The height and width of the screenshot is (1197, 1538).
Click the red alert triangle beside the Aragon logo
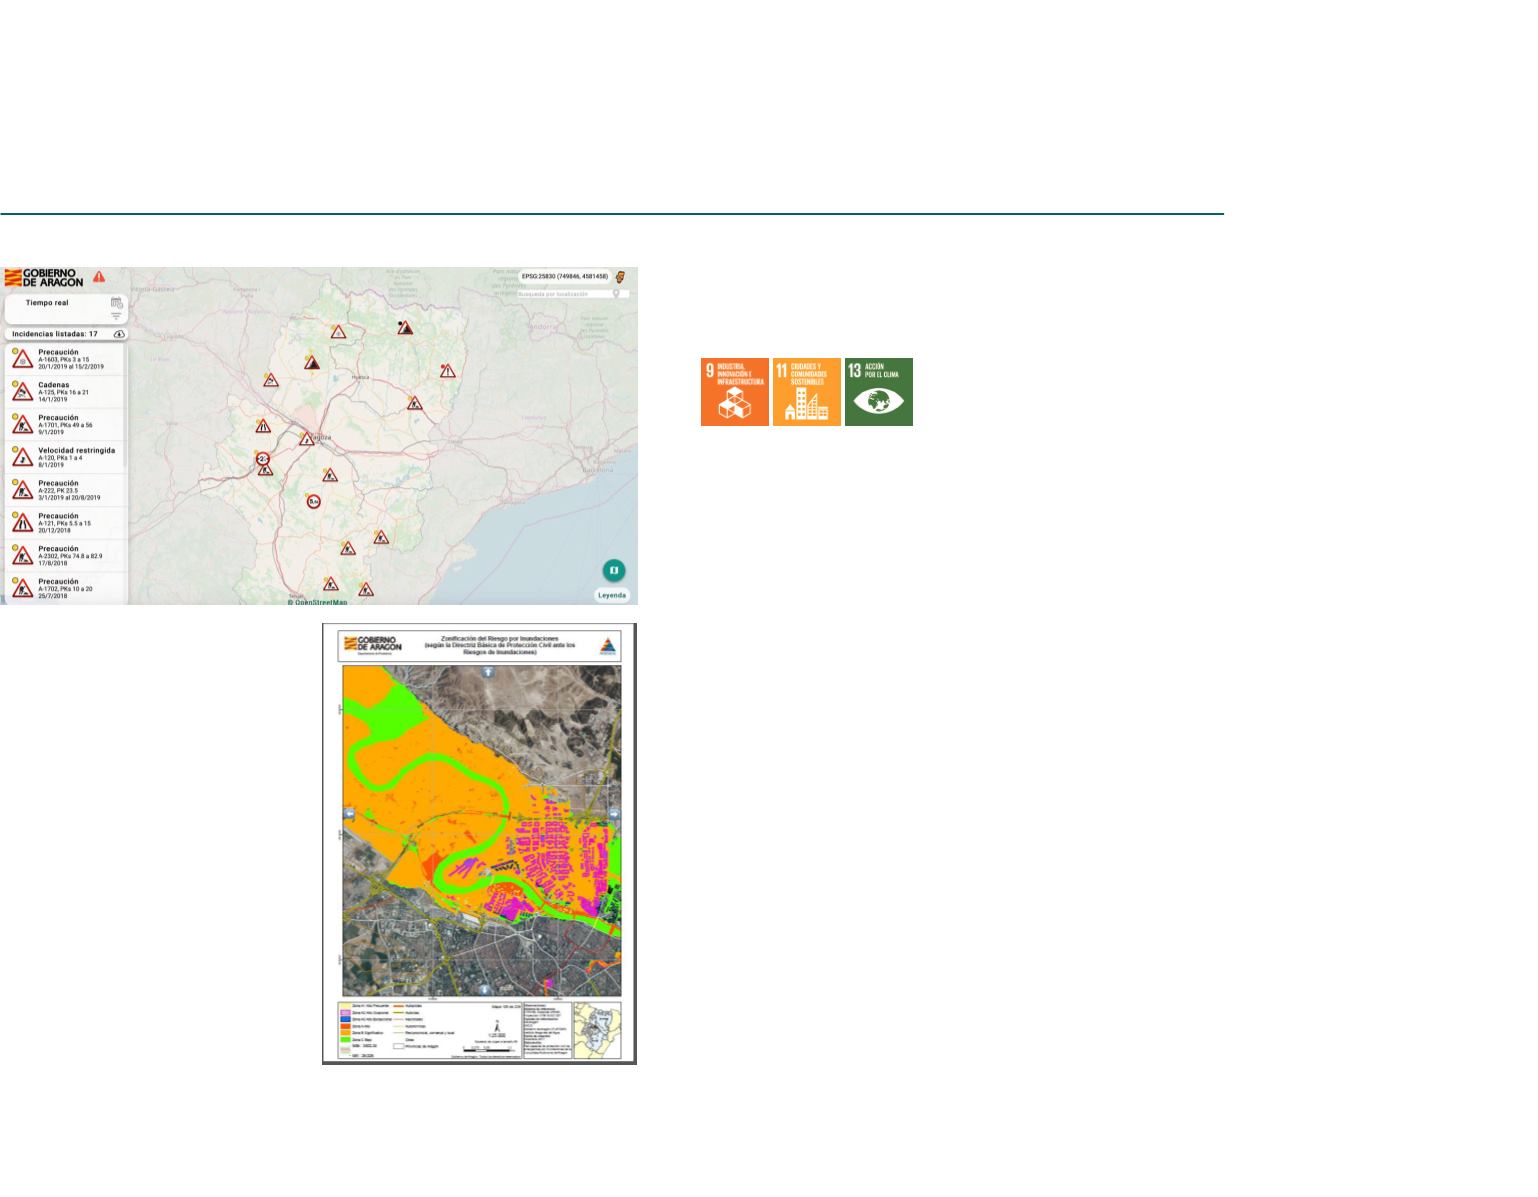click(x=99, y=276)
